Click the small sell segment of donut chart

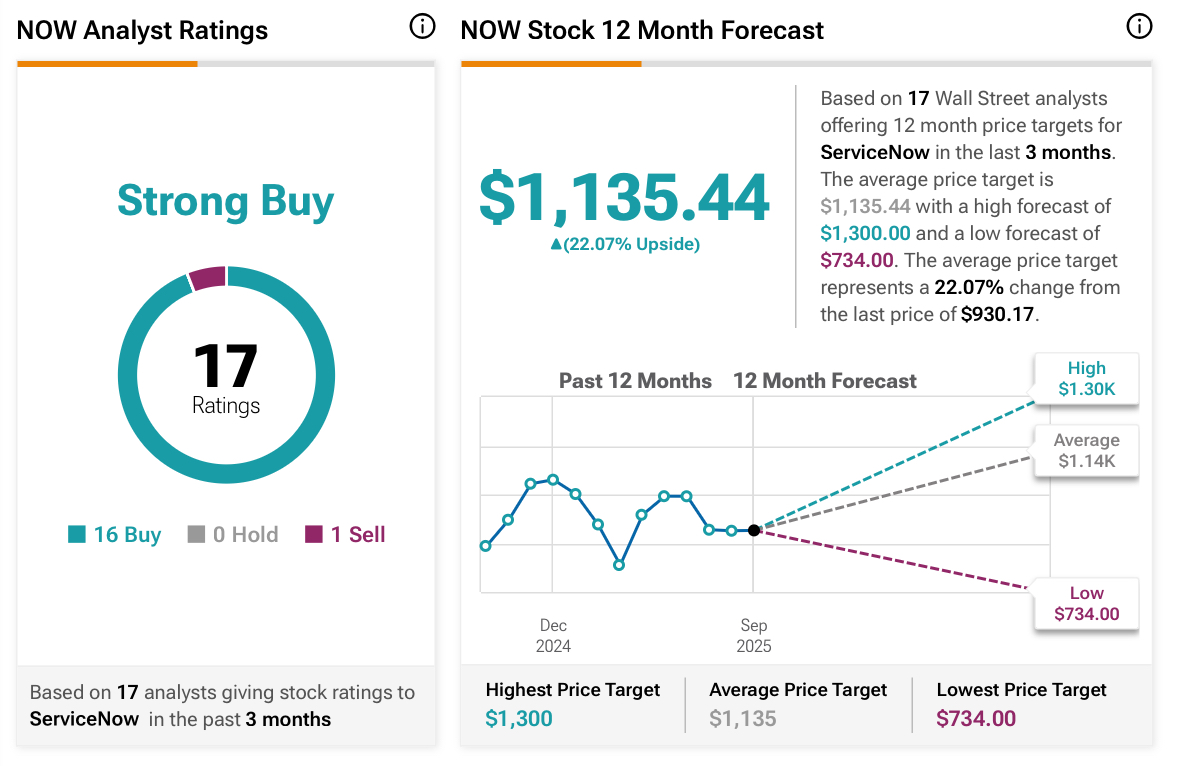[x=208, y=278]
